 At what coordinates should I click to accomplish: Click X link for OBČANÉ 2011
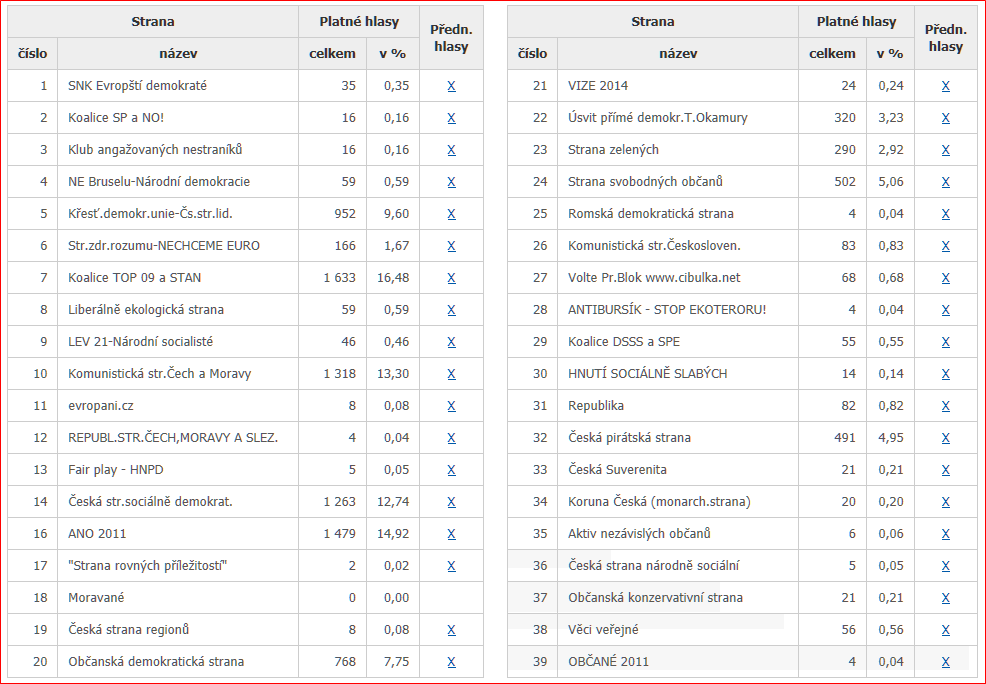pos(946,663)
